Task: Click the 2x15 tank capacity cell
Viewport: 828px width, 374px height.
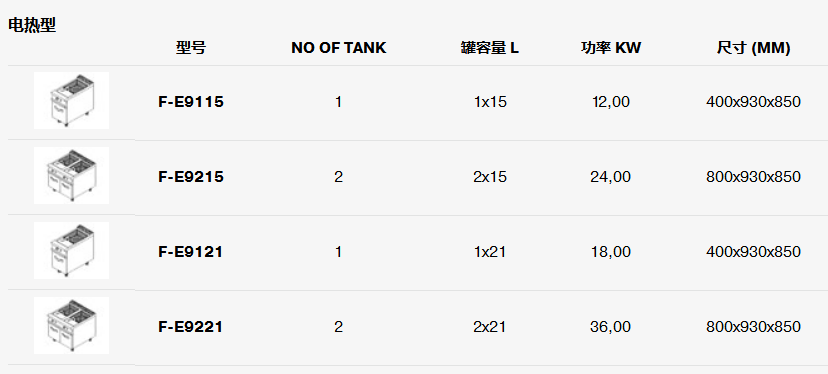Action: tap(490, 177)
